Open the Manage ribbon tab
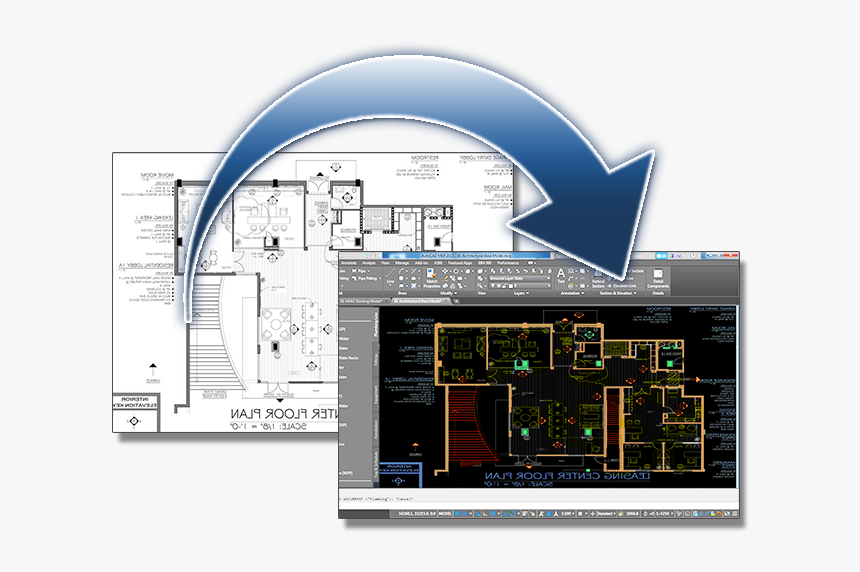Image resolution: width=860 pixels, height=572 pixels. (x=401, y=263)
